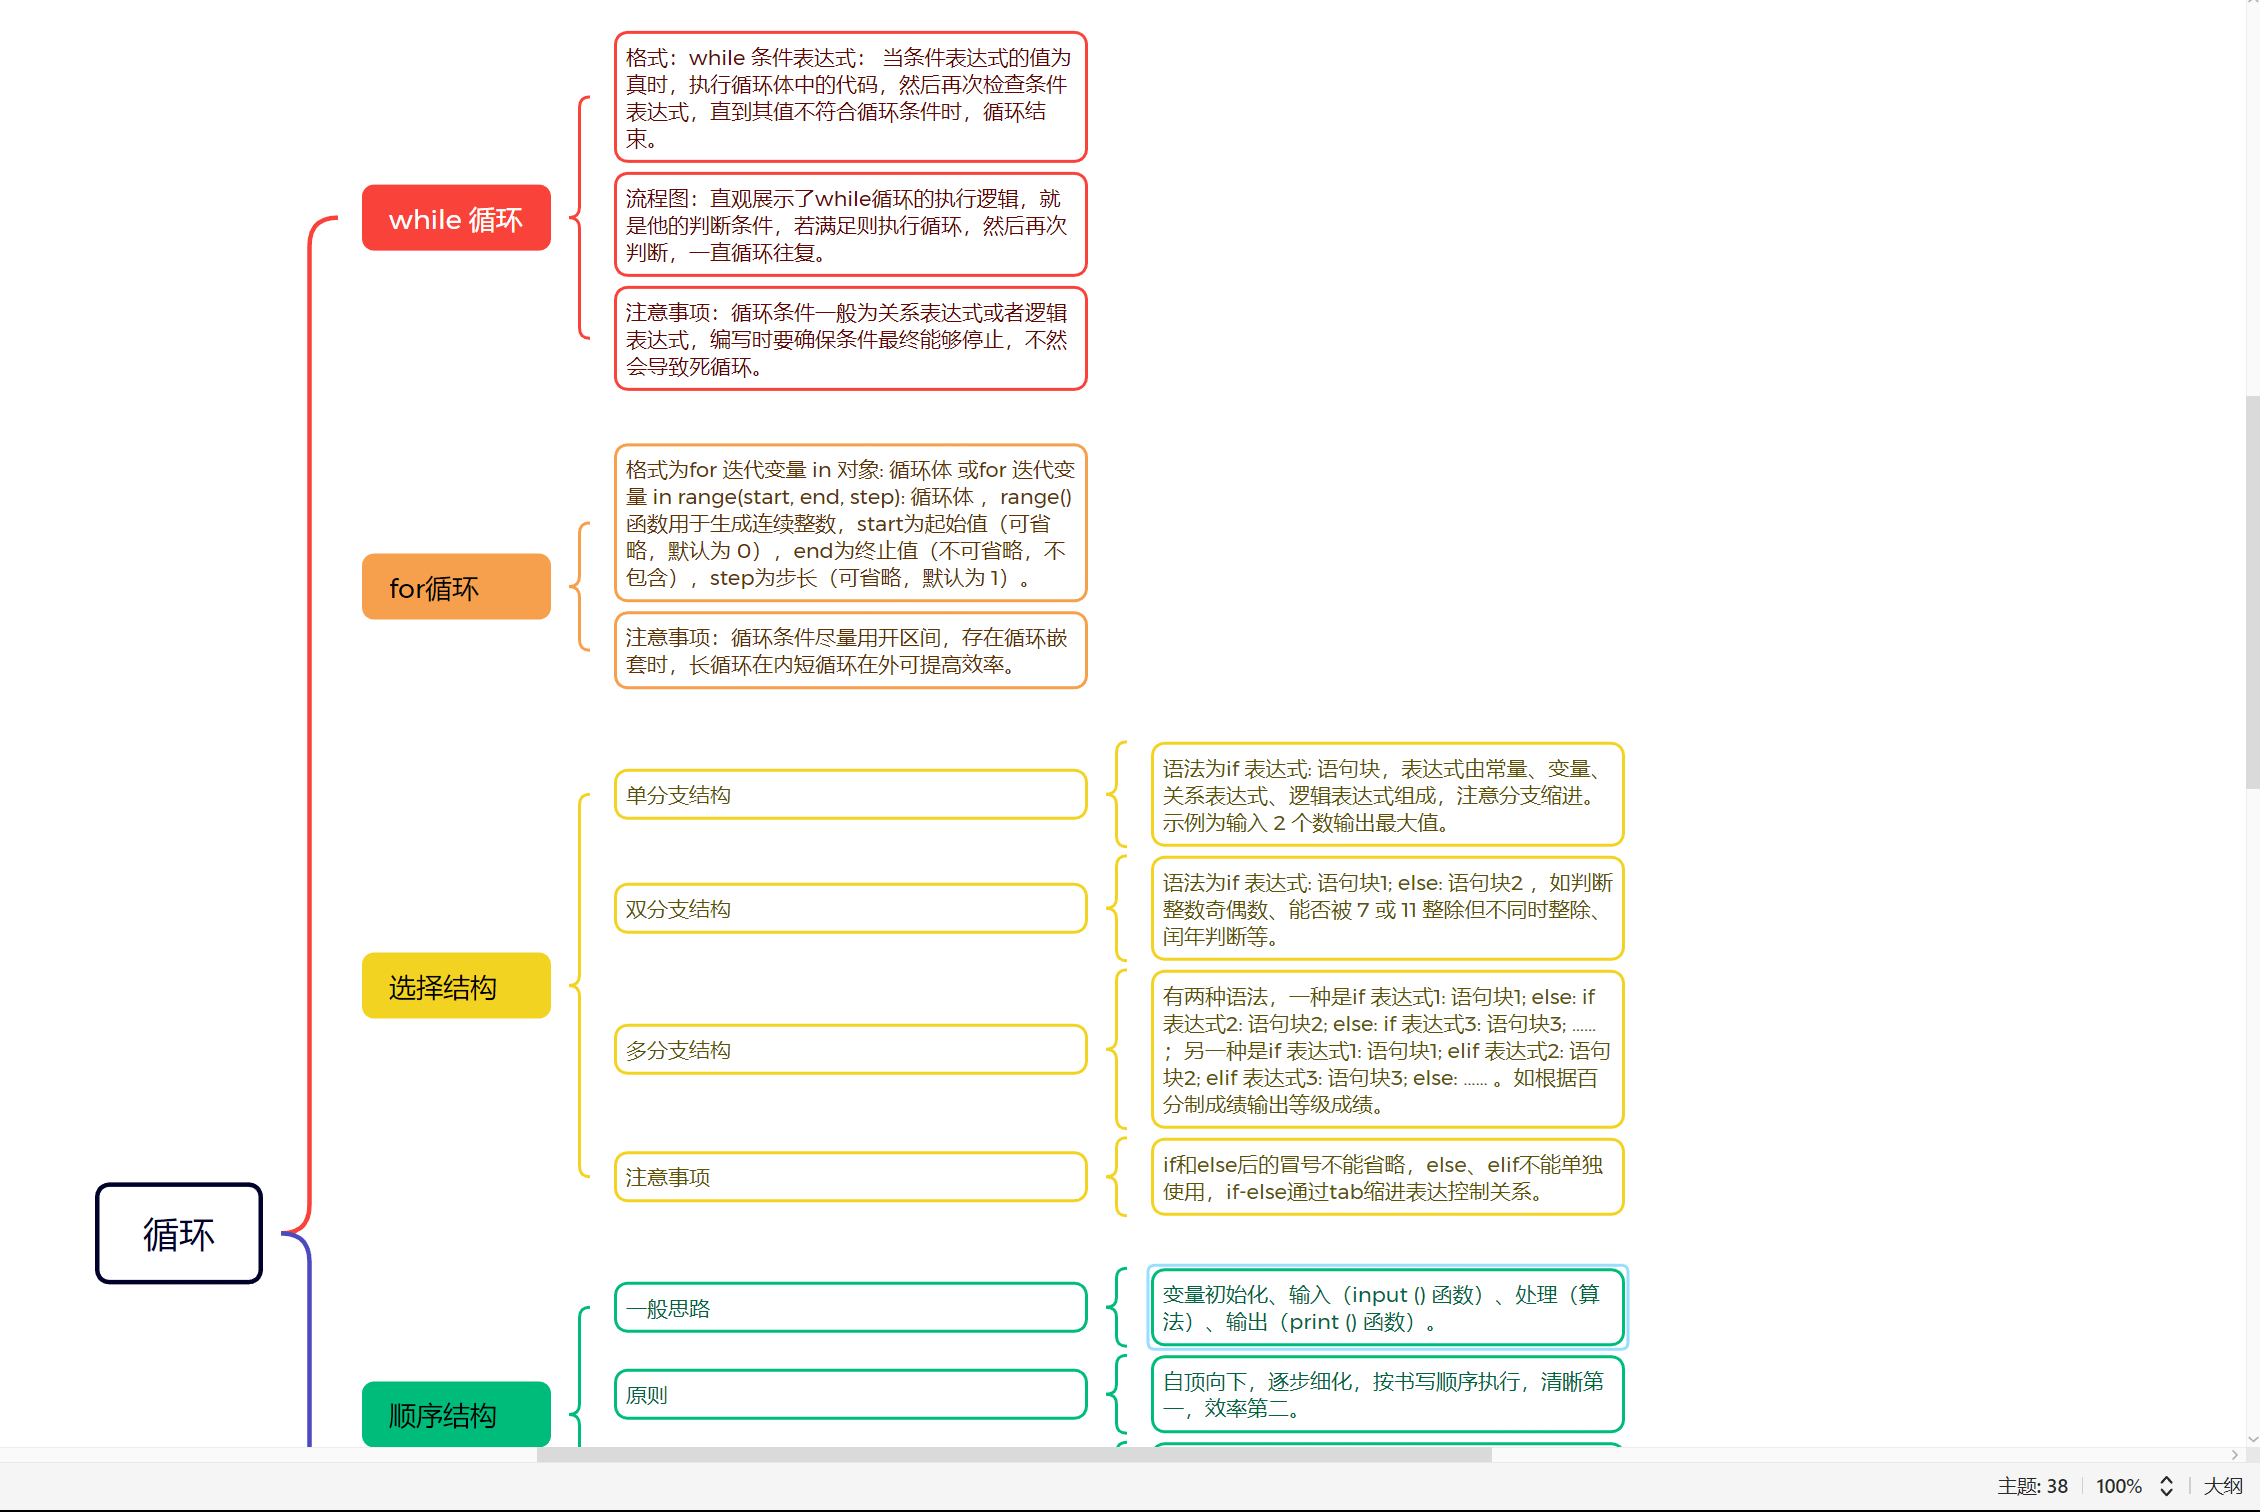This screenshot has width=2260, height=1512.
Task: Select the for 注意事项 循环嵌套 node
Action: click(851, 651)
